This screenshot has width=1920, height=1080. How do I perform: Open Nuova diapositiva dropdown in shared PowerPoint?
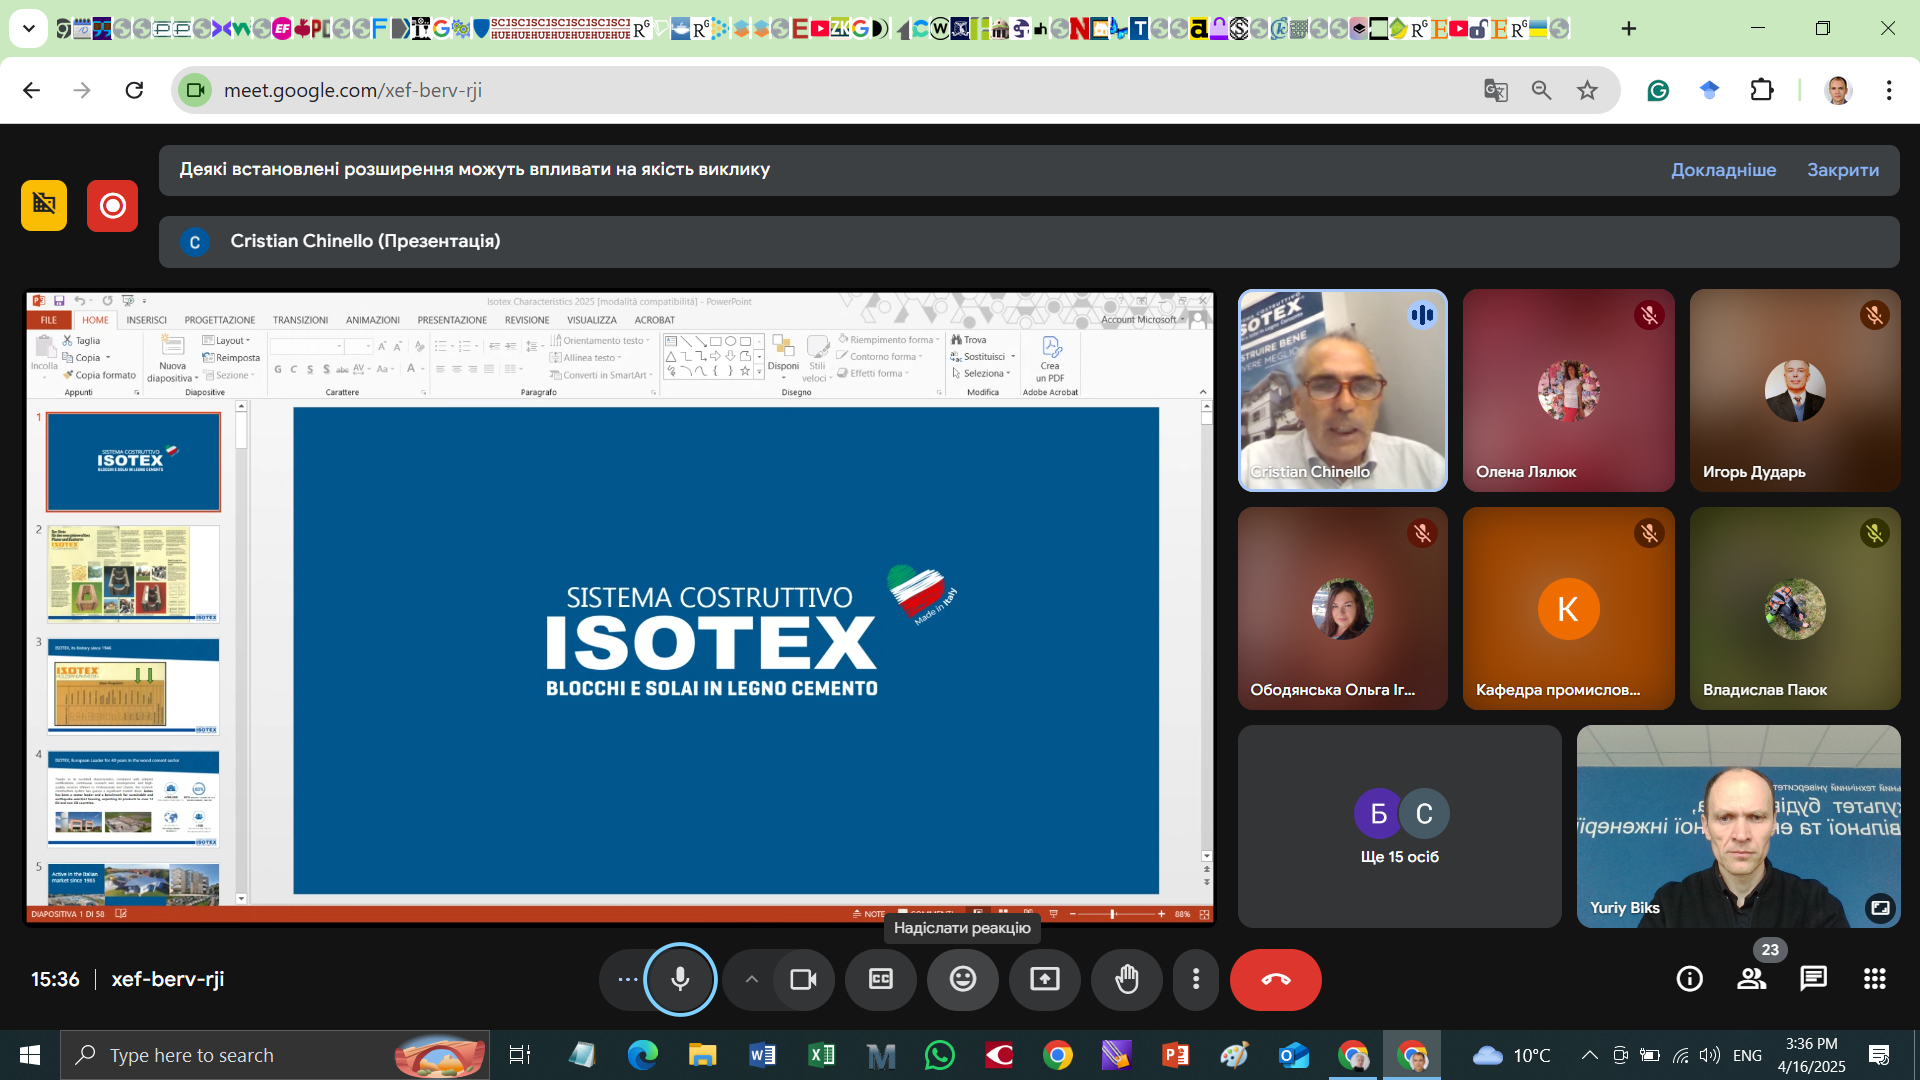(172, 372)
